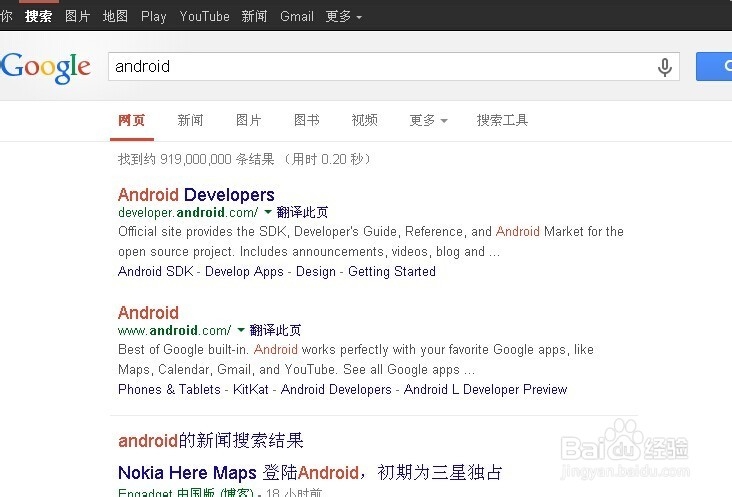The image size is (732, 497).
Task: Switch to the 新闻 results tab
Action: tap(190, 120)
